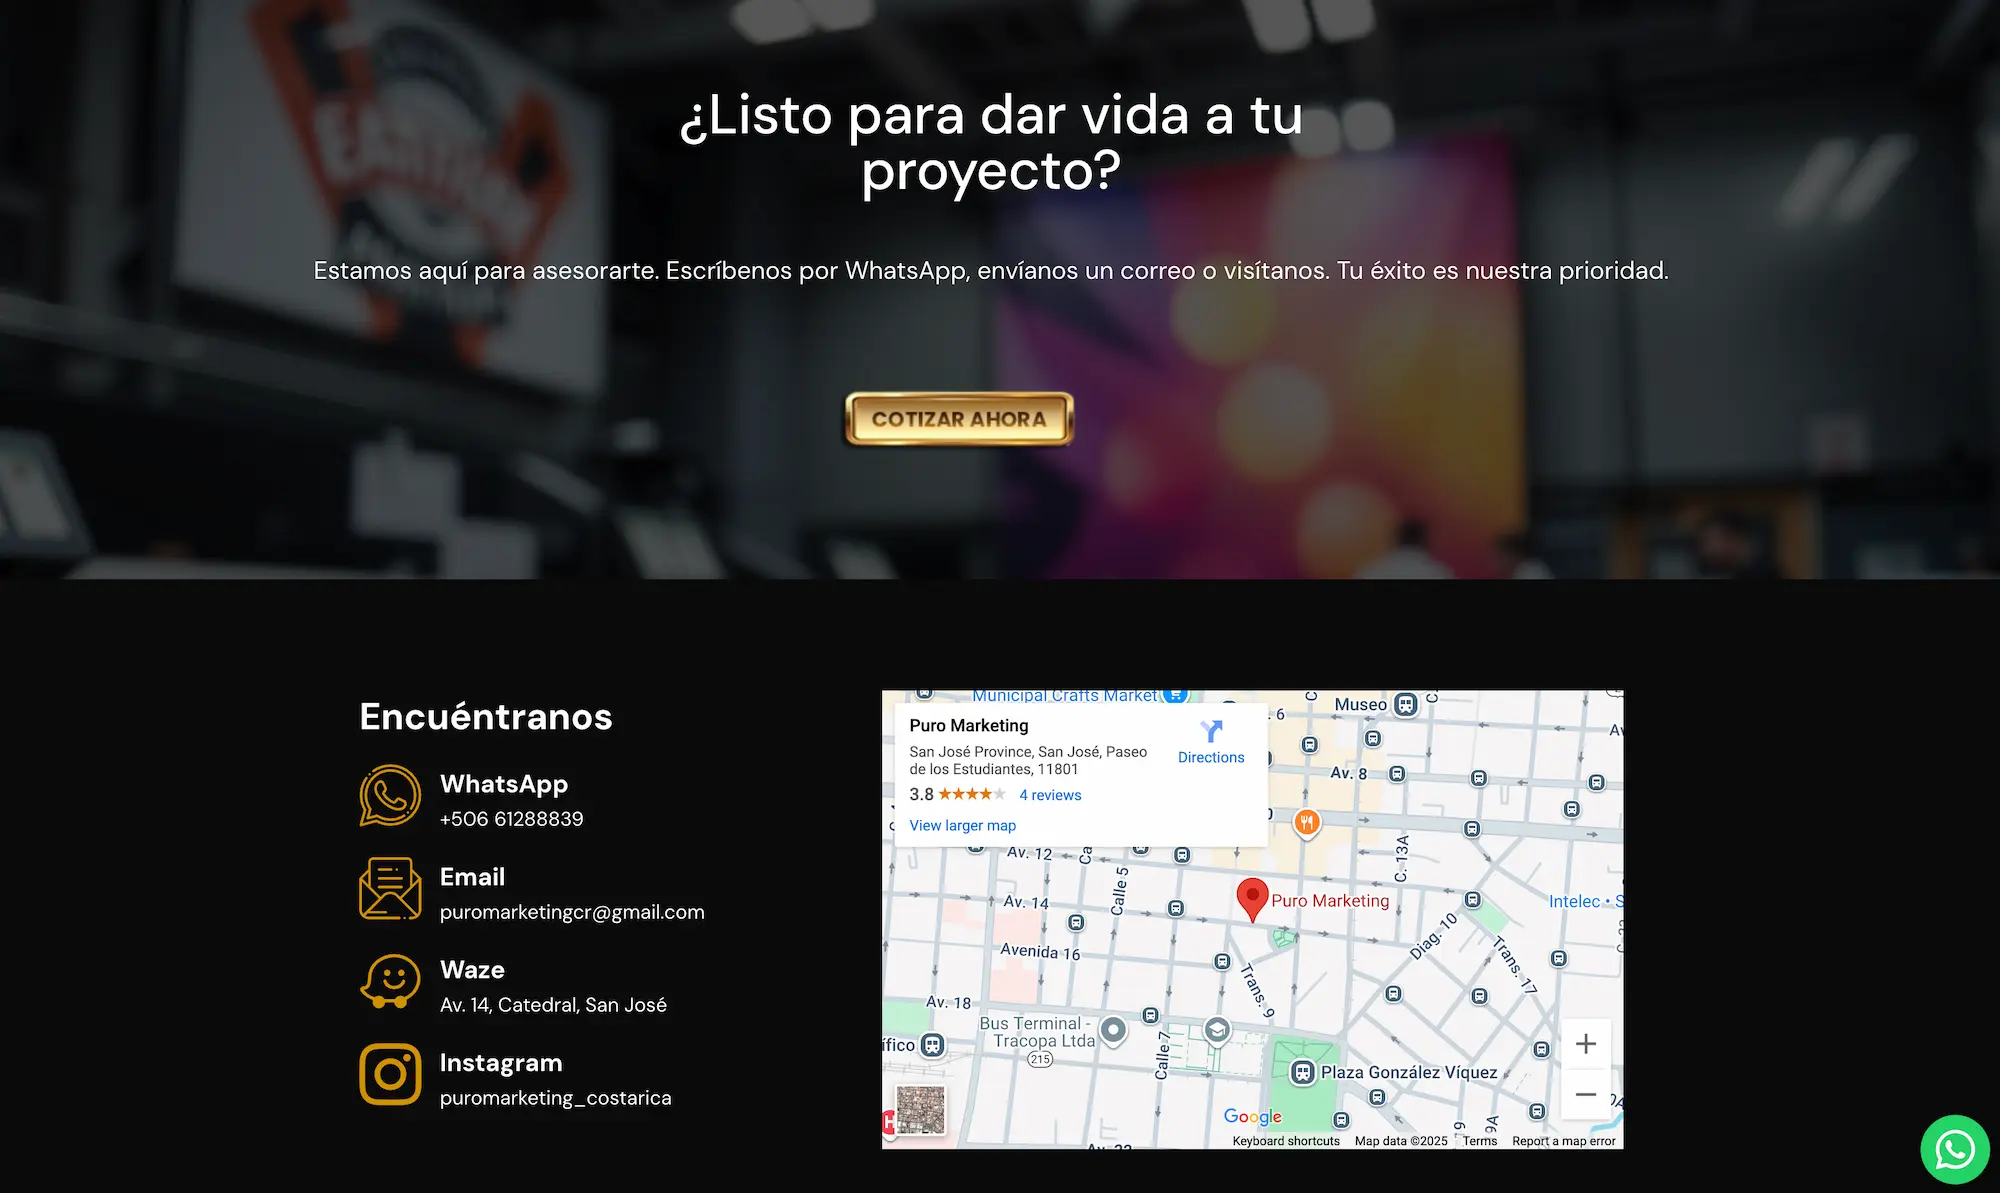Switch to satellite view thumbnail on map

pyautogui.click(x=920, y=1110)
